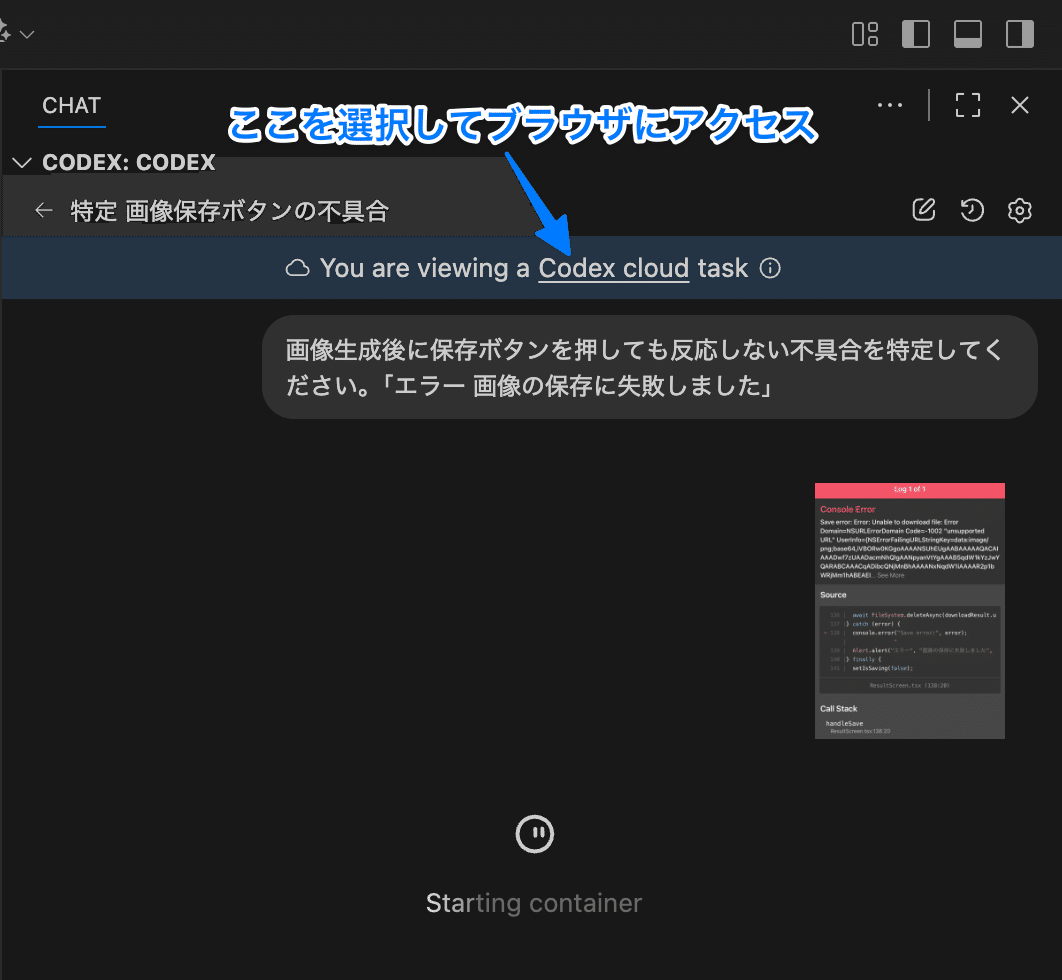Screen dimensions: 1062x980
Task: Select the CHAT tab
Action: (72, 106)
